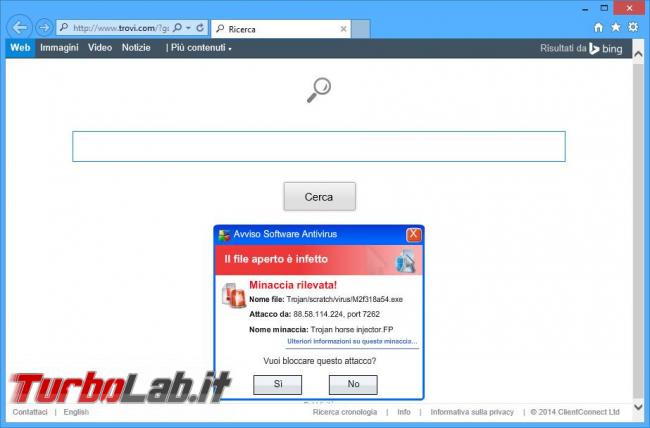
Task: Open the browser Home icon
Action: tap(598, 27)
